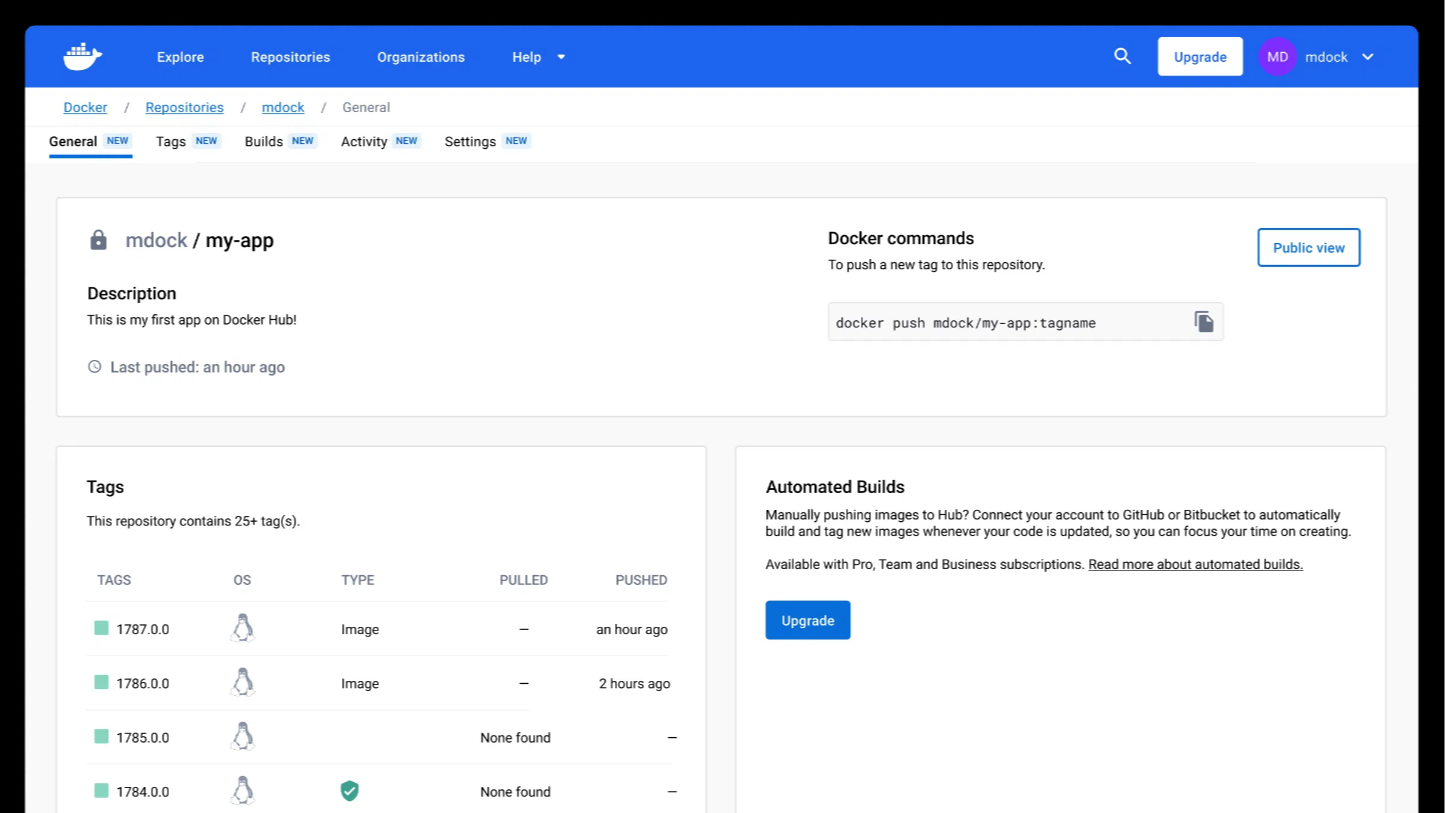
Task: Go to Repositories in the top navigation
Action: click(290, 57)
